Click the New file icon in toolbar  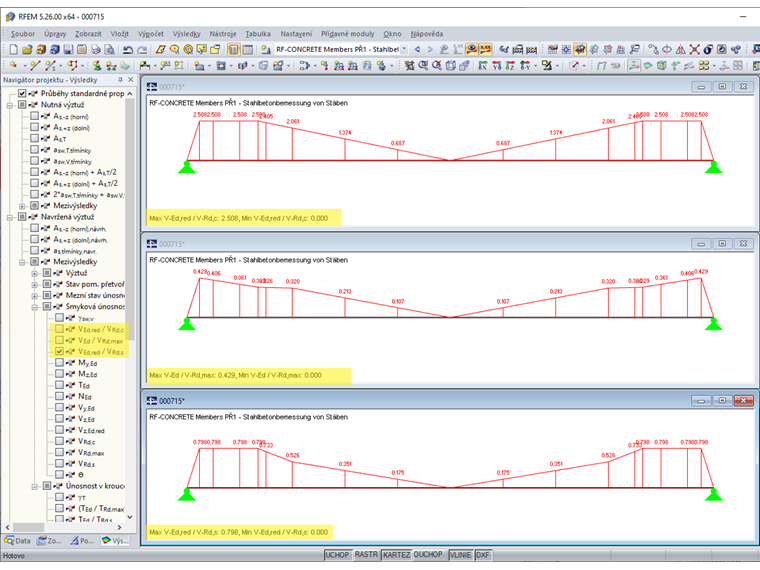click(11, 49)
